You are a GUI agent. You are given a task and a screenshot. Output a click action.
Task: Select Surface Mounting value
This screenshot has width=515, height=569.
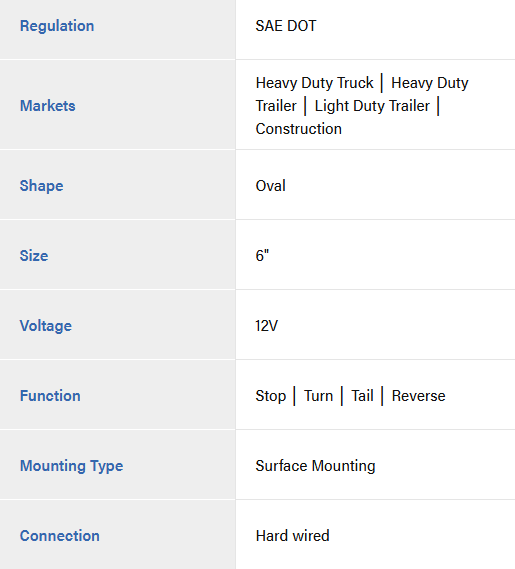pos(315,466)
